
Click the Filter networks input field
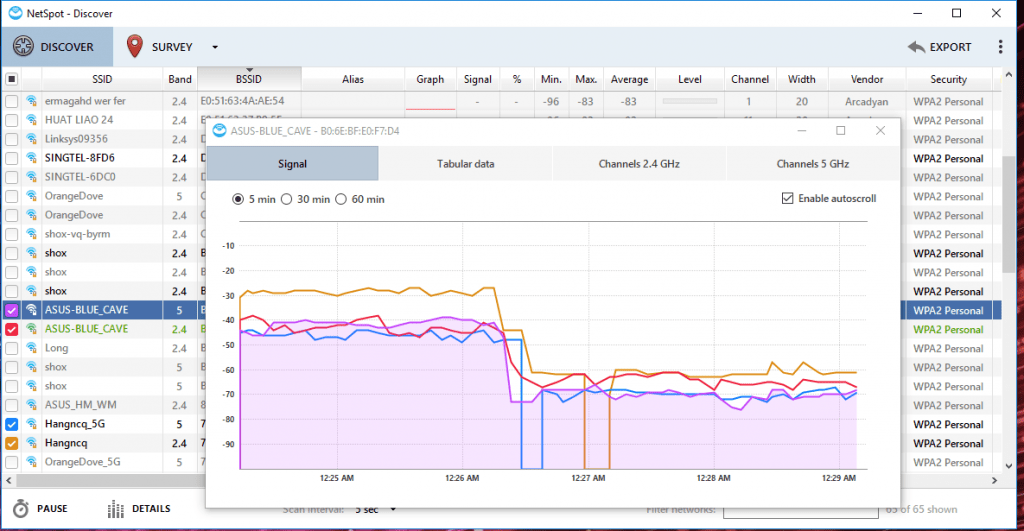(x=800, y=510)
